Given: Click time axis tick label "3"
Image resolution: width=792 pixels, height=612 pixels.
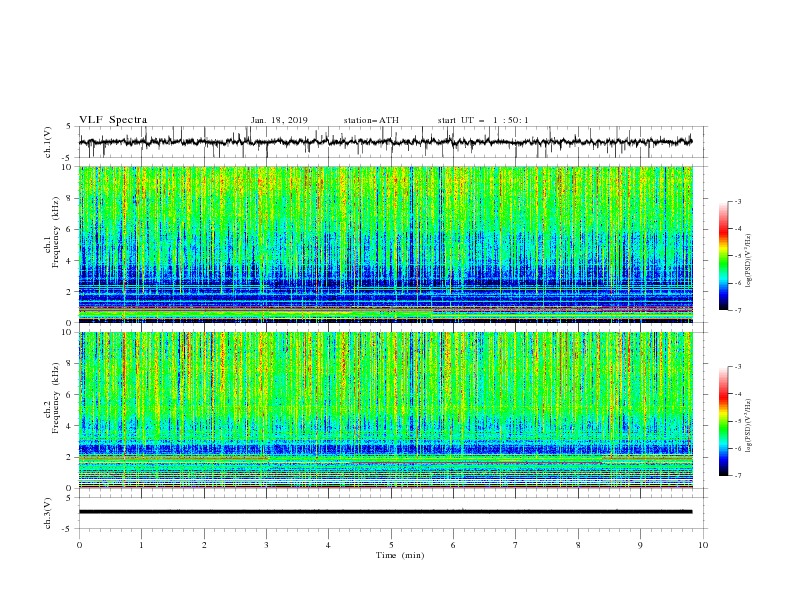Looking at the screenshot, I should coord(267,545).
